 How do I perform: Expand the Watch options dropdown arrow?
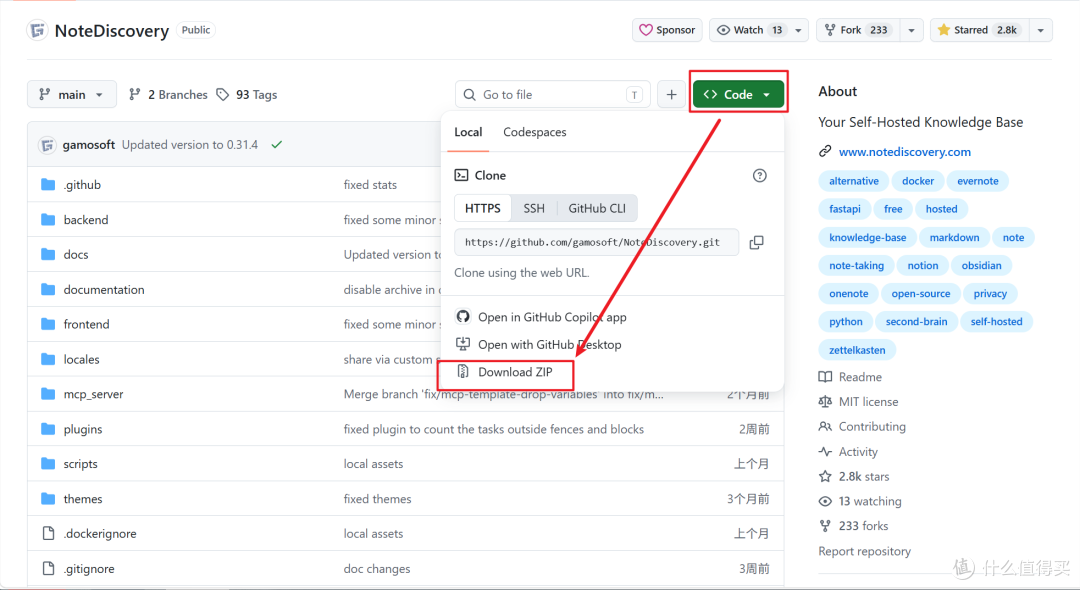tap(798, 30)
